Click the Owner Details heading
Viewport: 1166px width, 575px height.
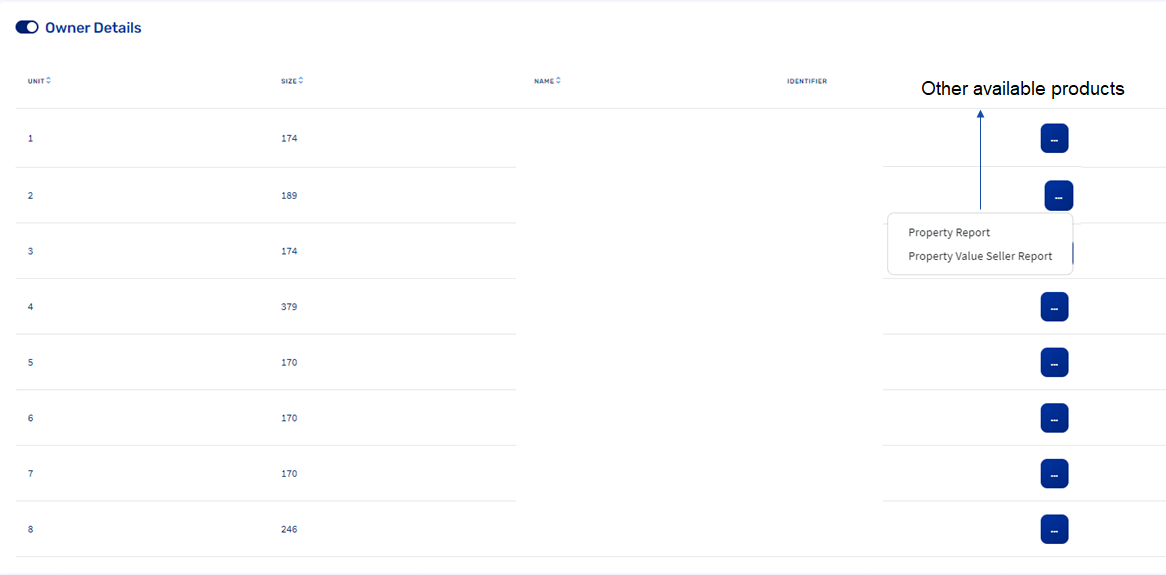93,28
